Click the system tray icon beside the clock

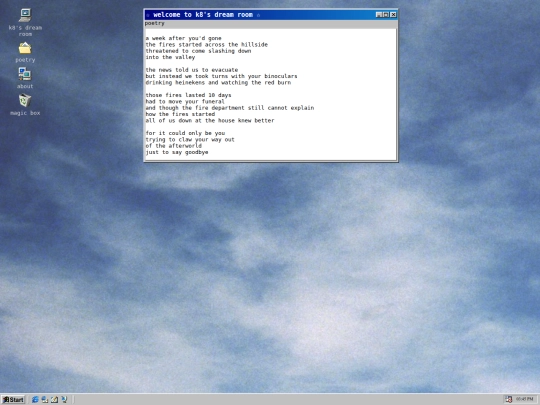click(x=509, y=399)
